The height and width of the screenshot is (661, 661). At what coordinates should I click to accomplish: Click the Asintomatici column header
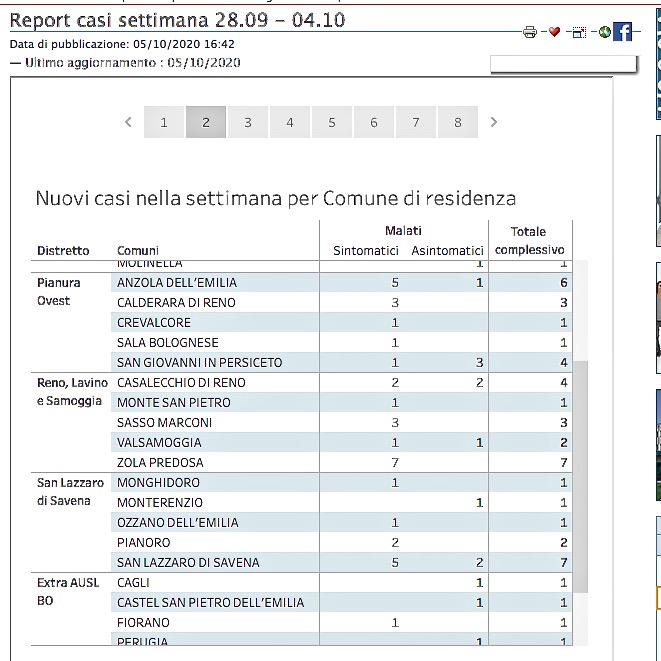pos(447,251)
